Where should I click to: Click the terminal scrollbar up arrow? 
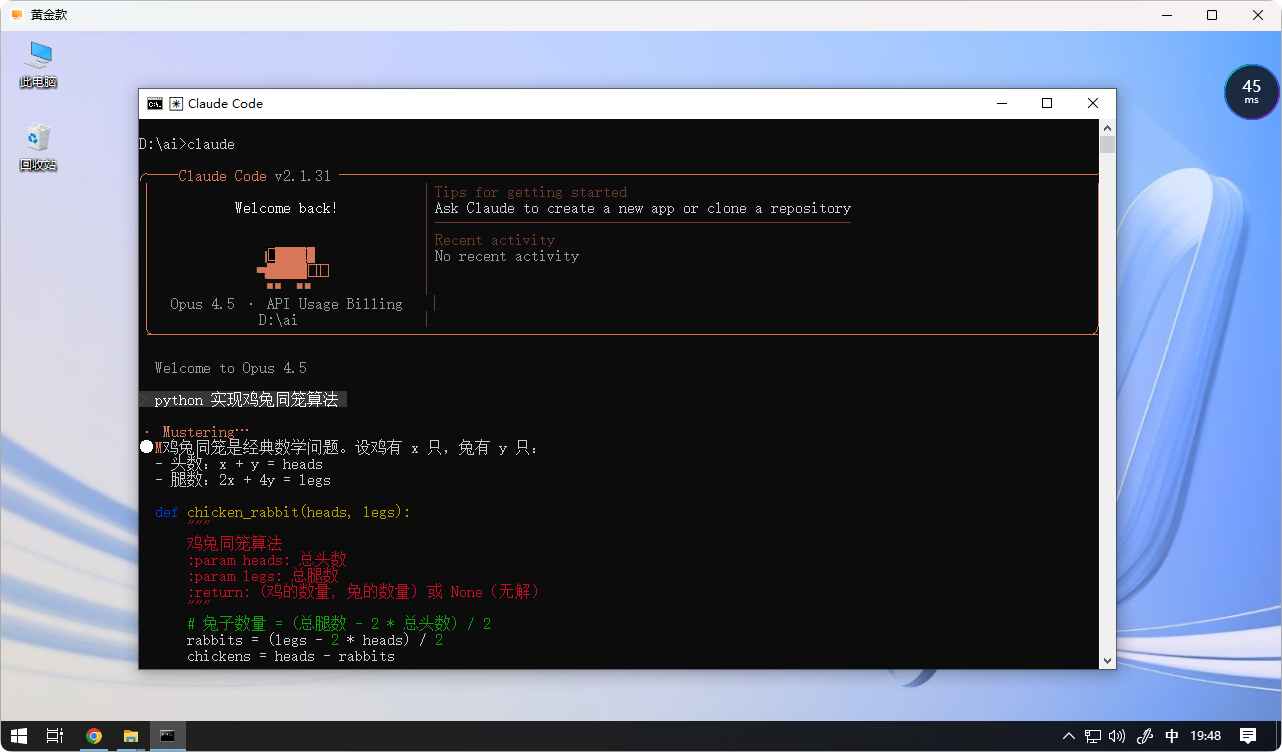(1107, 128)
